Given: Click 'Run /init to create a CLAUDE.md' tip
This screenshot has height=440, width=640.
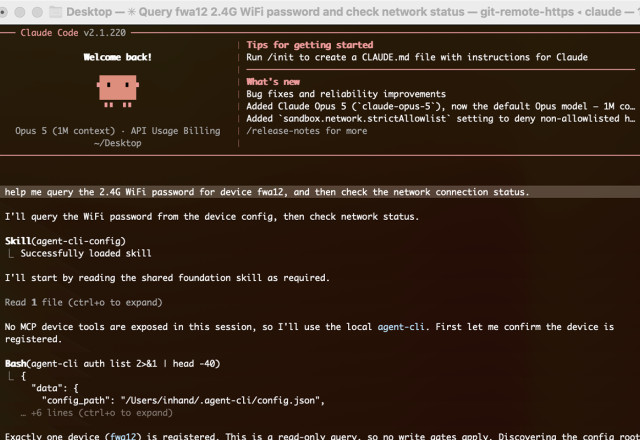Looking at the screenshot, I should point(417,57).
